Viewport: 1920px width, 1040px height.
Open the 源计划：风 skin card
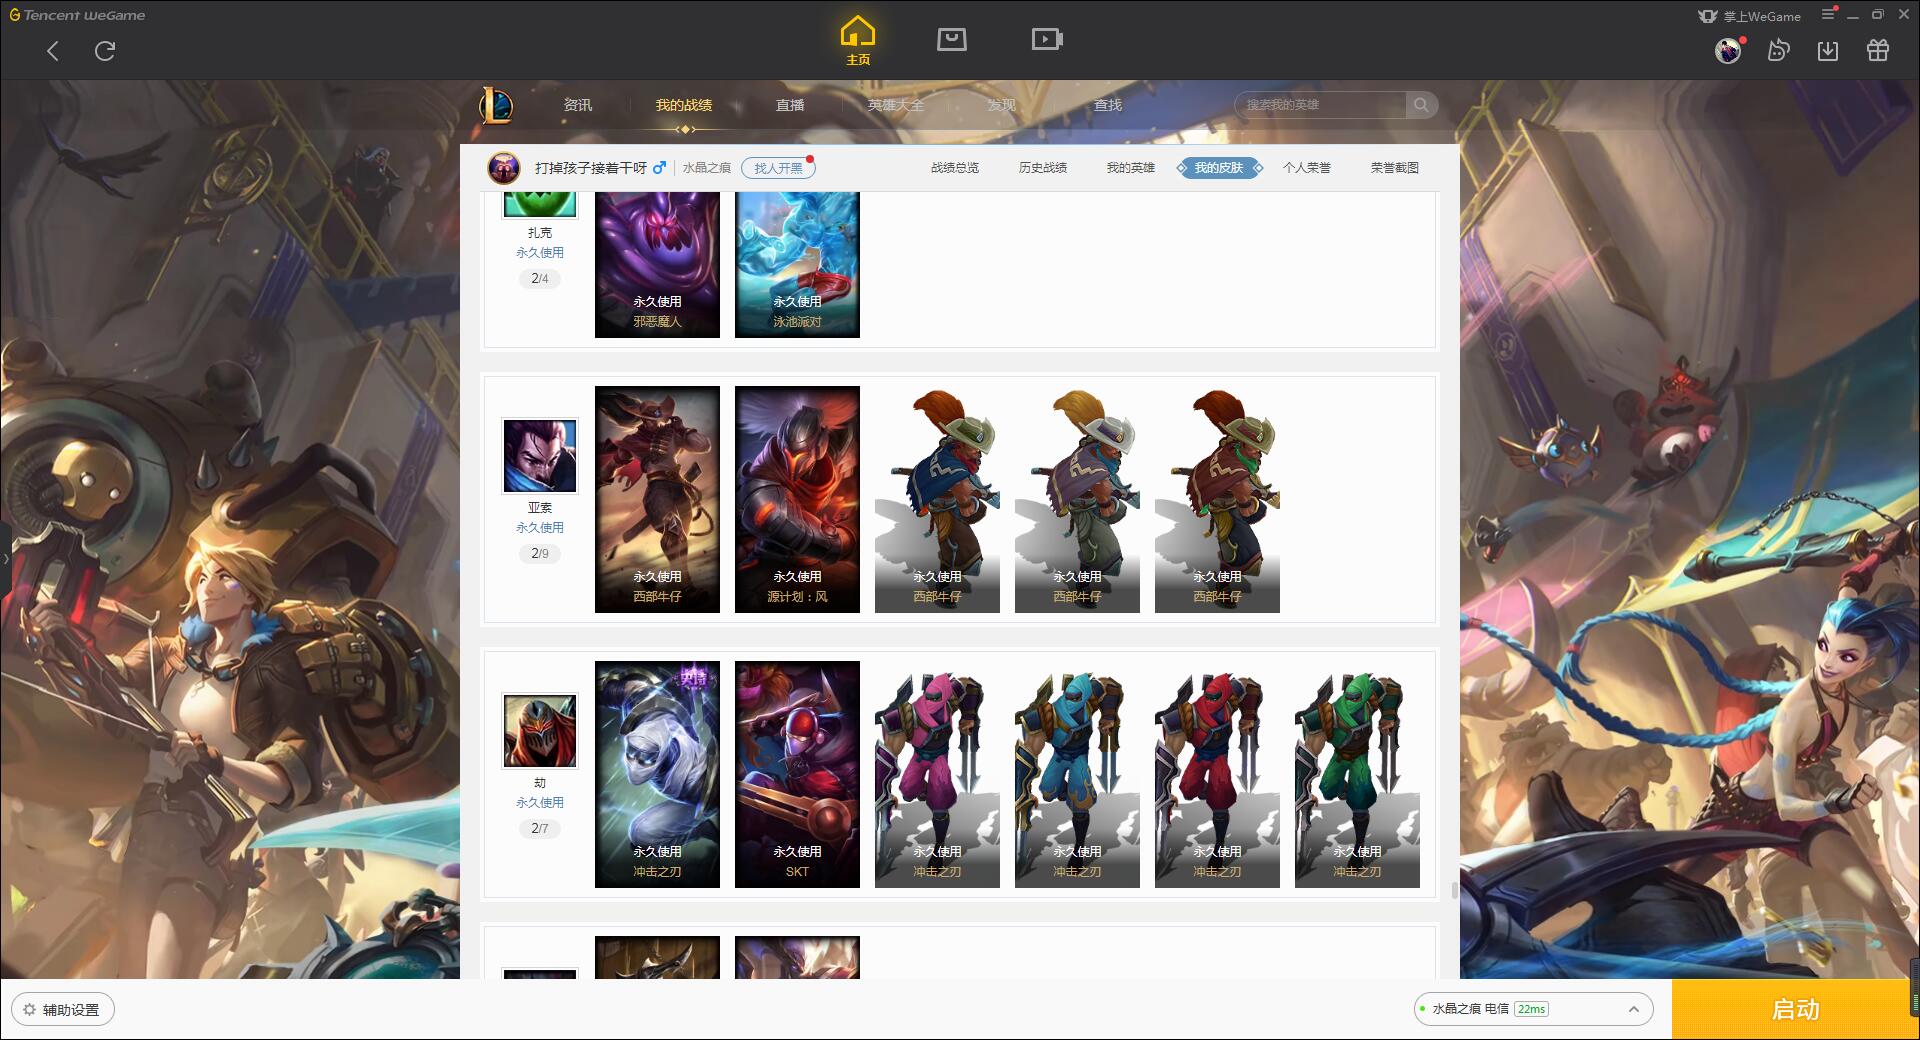(x=797, y=499)
